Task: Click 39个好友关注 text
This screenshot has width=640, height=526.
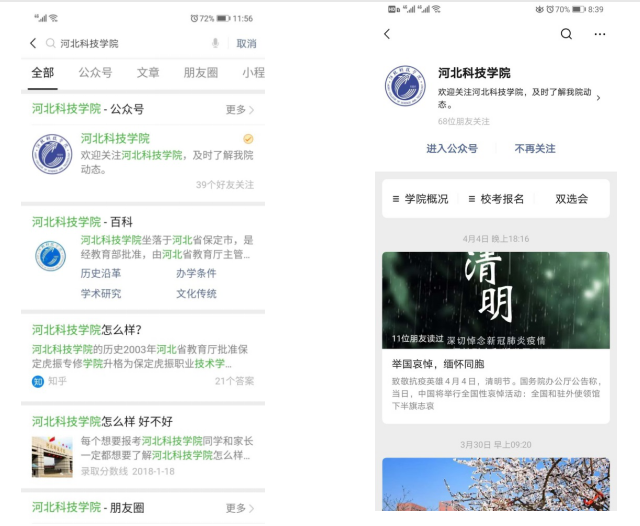Action: tap(225, 185)
